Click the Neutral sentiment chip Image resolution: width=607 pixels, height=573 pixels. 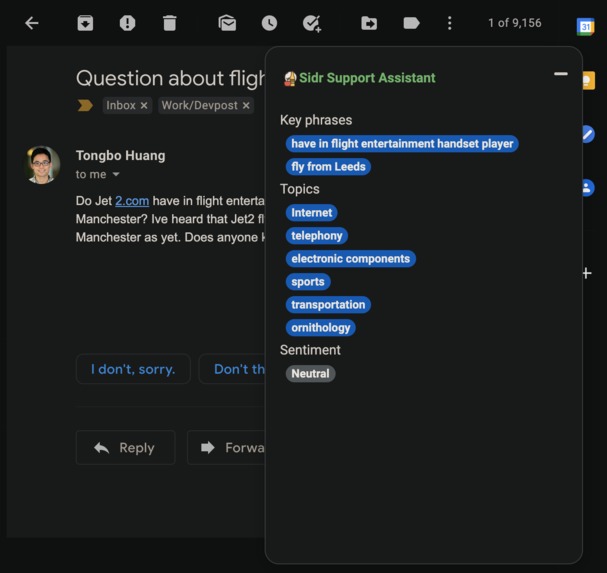[310, 374]
